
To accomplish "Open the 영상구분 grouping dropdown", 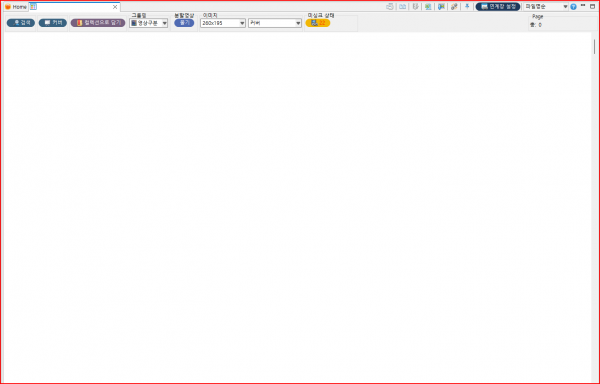I will coord(148,23).
